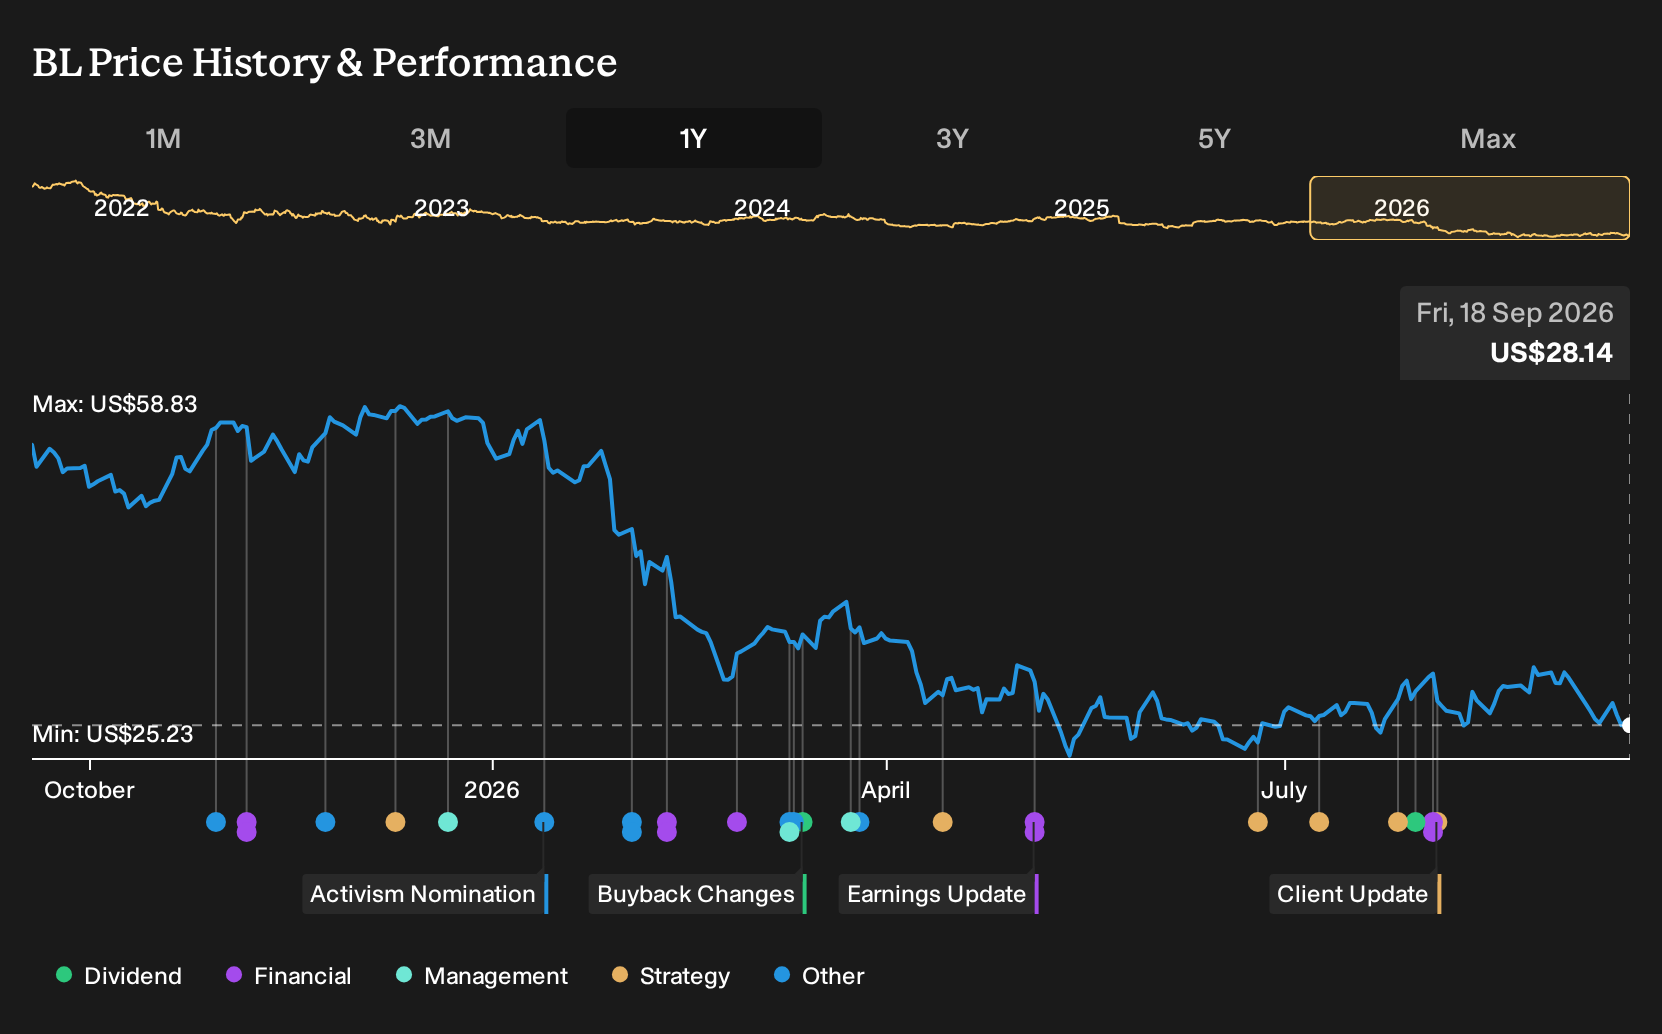The image size is (1662, 1034).
Task: Click the leftmost teal Management event marker
Action: tap(448, 822)
